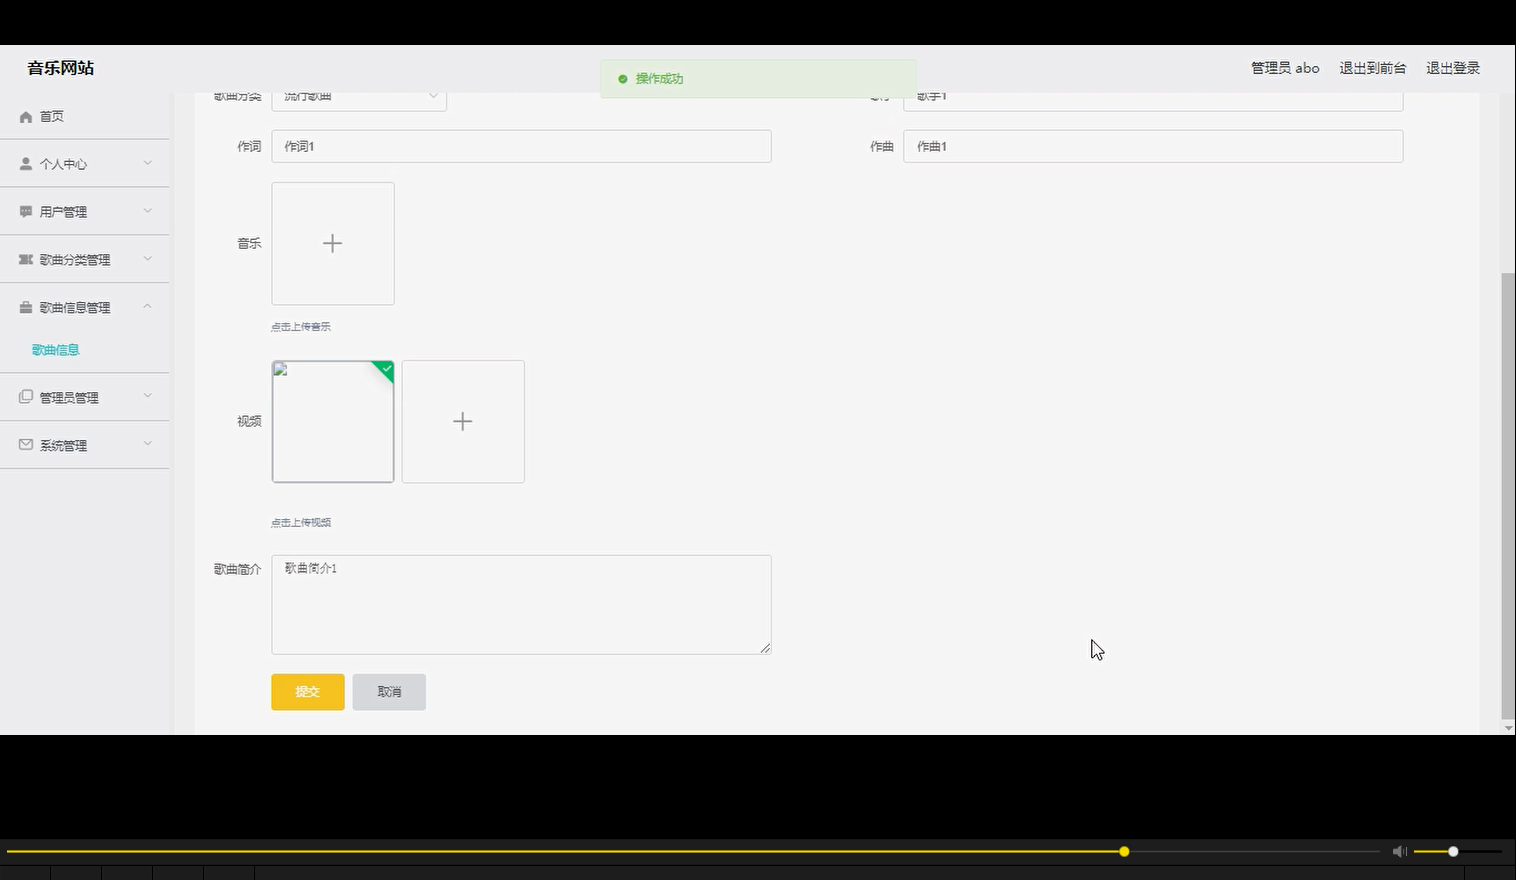Open the 个人中心 menu
This screenshot has height=880, width=1516.
pos(84,164)
